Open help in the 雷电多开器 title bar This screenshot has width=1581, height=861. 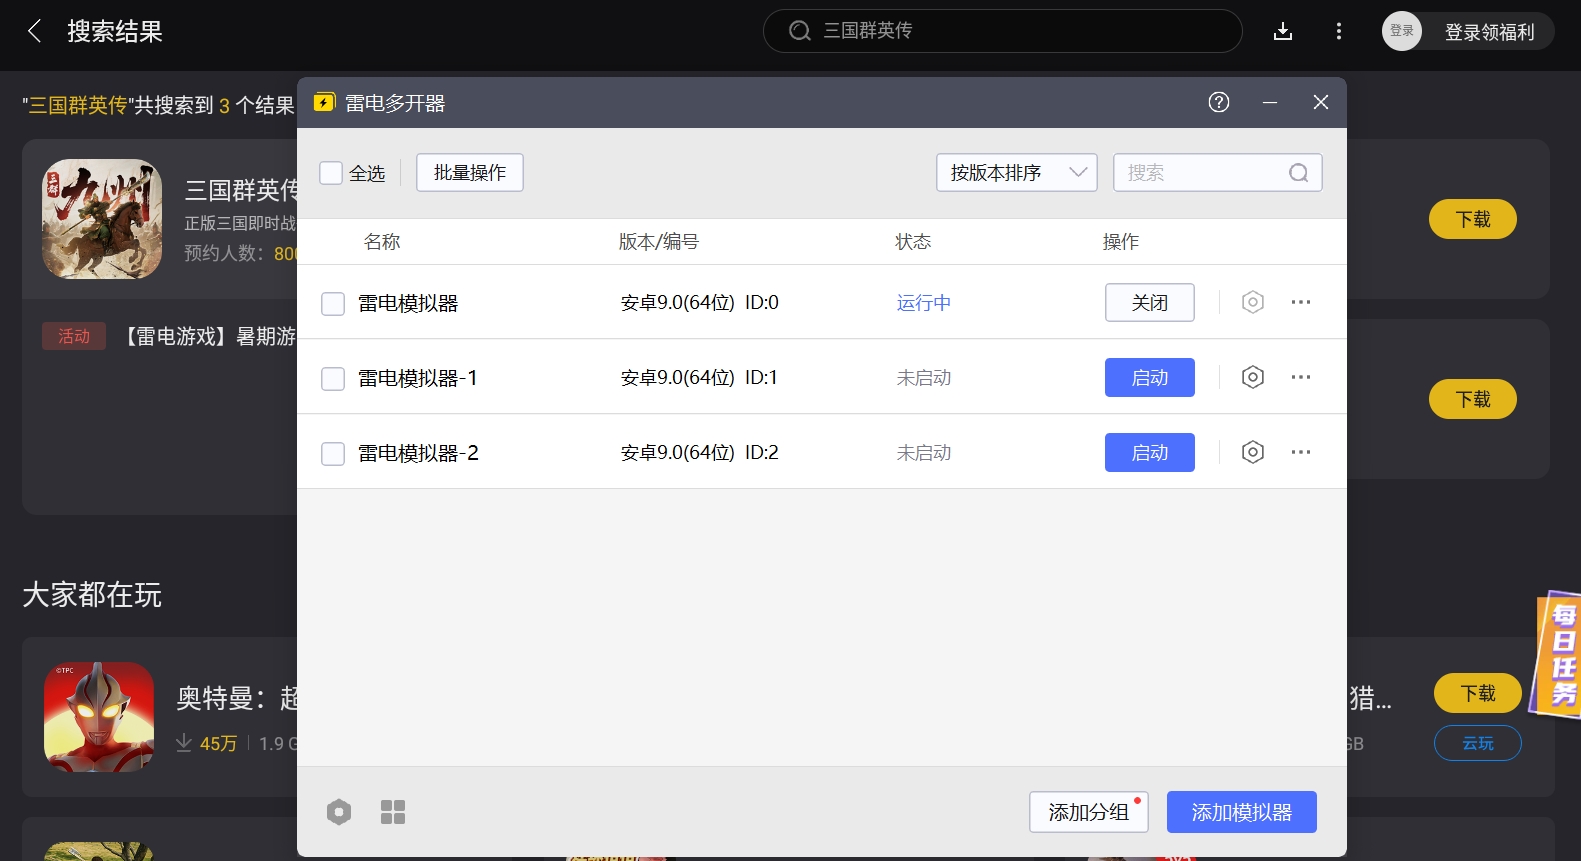click(x=1218, y=102)
